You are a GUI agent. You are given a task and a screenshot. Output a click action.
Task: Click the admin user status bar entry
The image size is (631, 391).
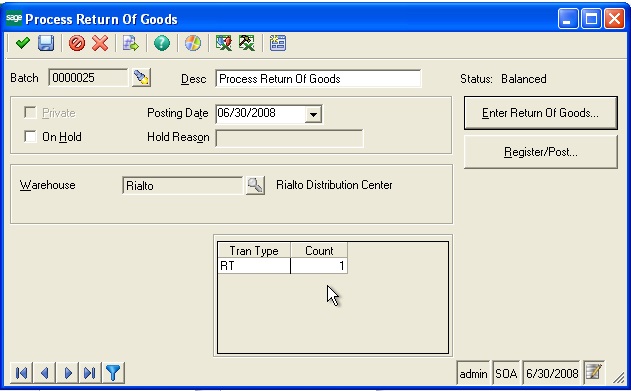(473, 373)
